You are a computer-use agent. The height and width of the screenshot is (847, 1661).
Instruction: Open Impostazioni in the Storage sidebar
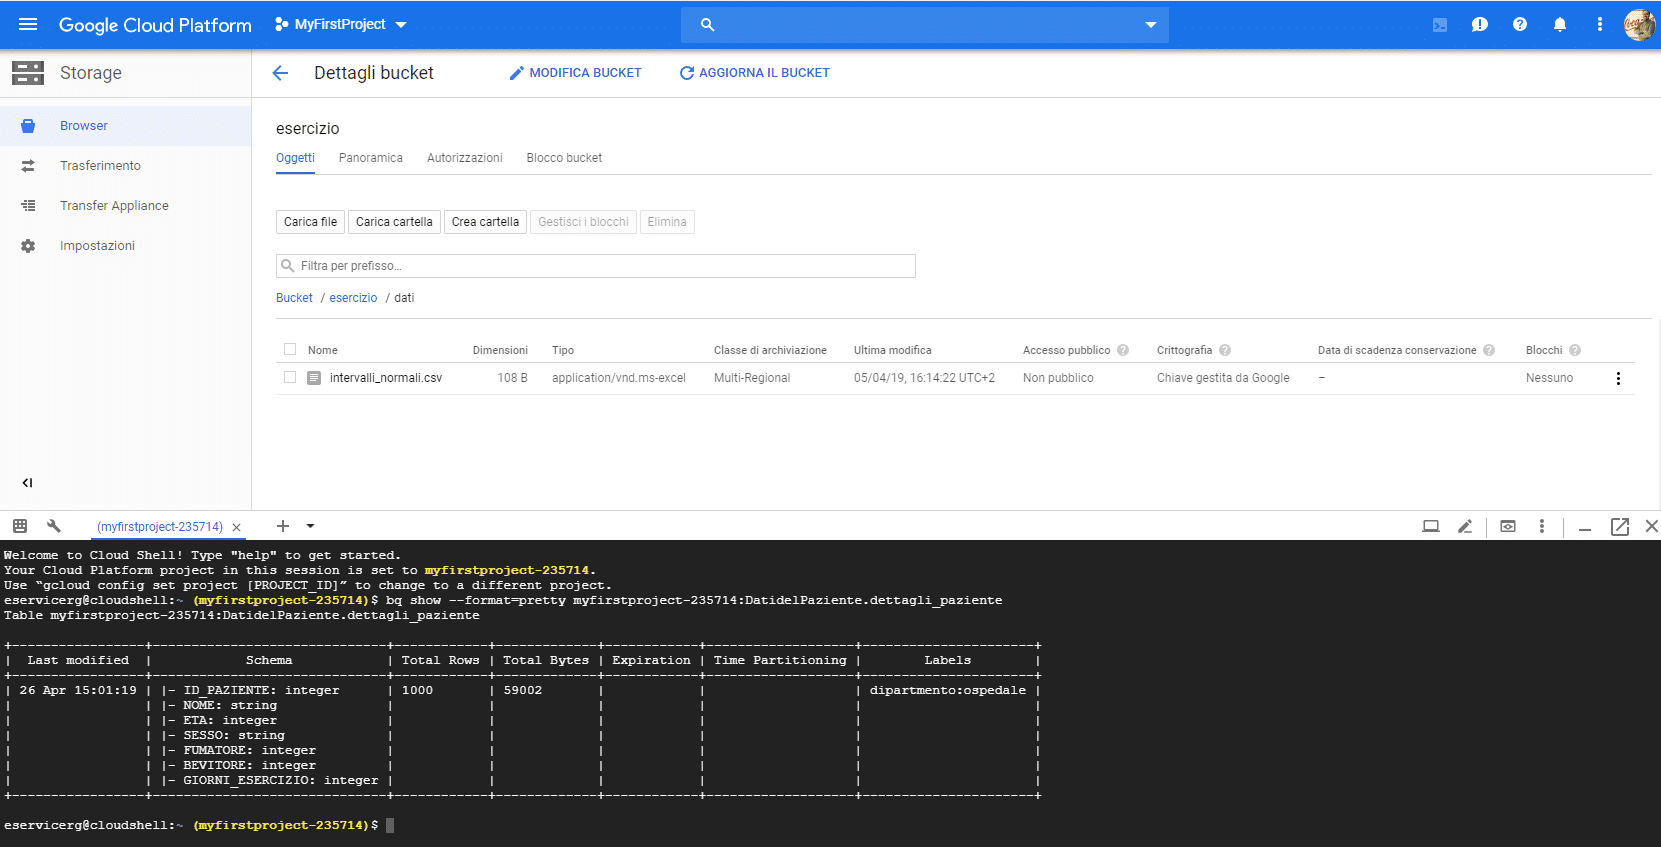(125, 246)
